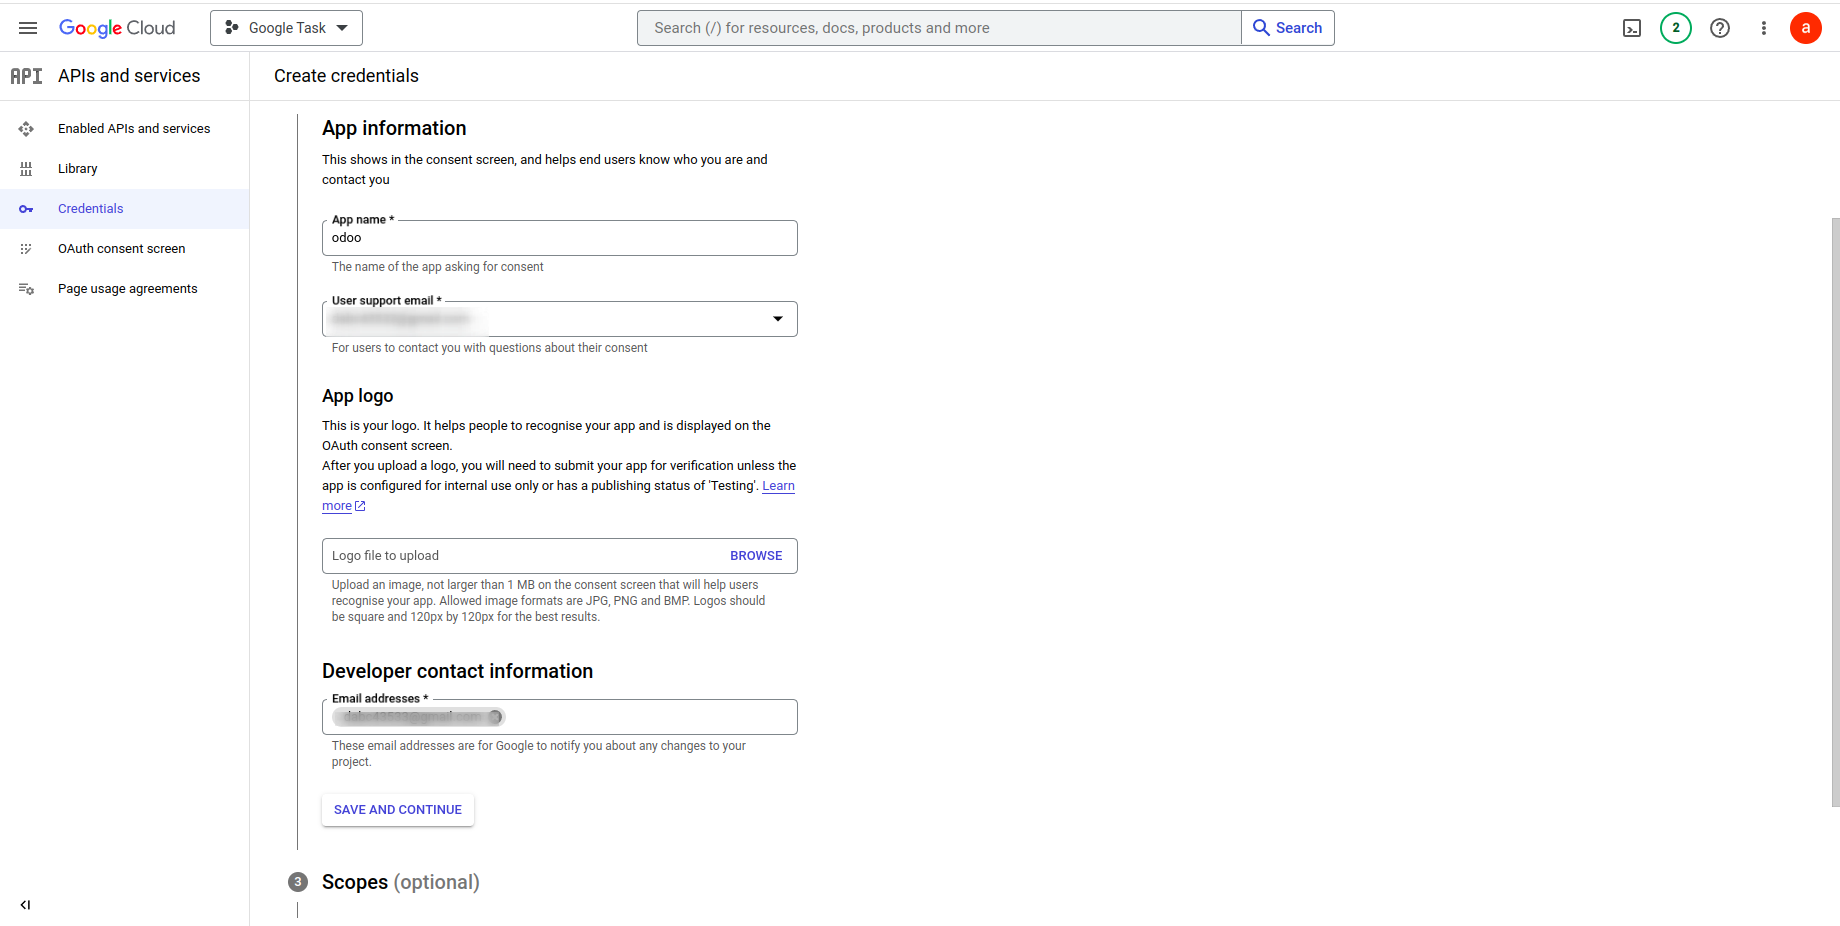Open the Google Task project selector

(x=286, y=28)
